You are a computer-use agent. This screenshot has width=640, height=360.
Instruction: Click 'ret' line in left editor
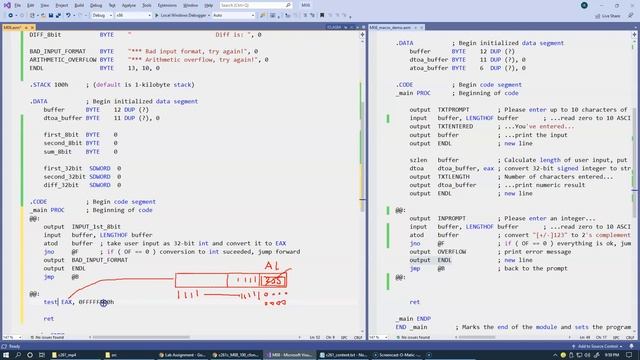(49, 319)
